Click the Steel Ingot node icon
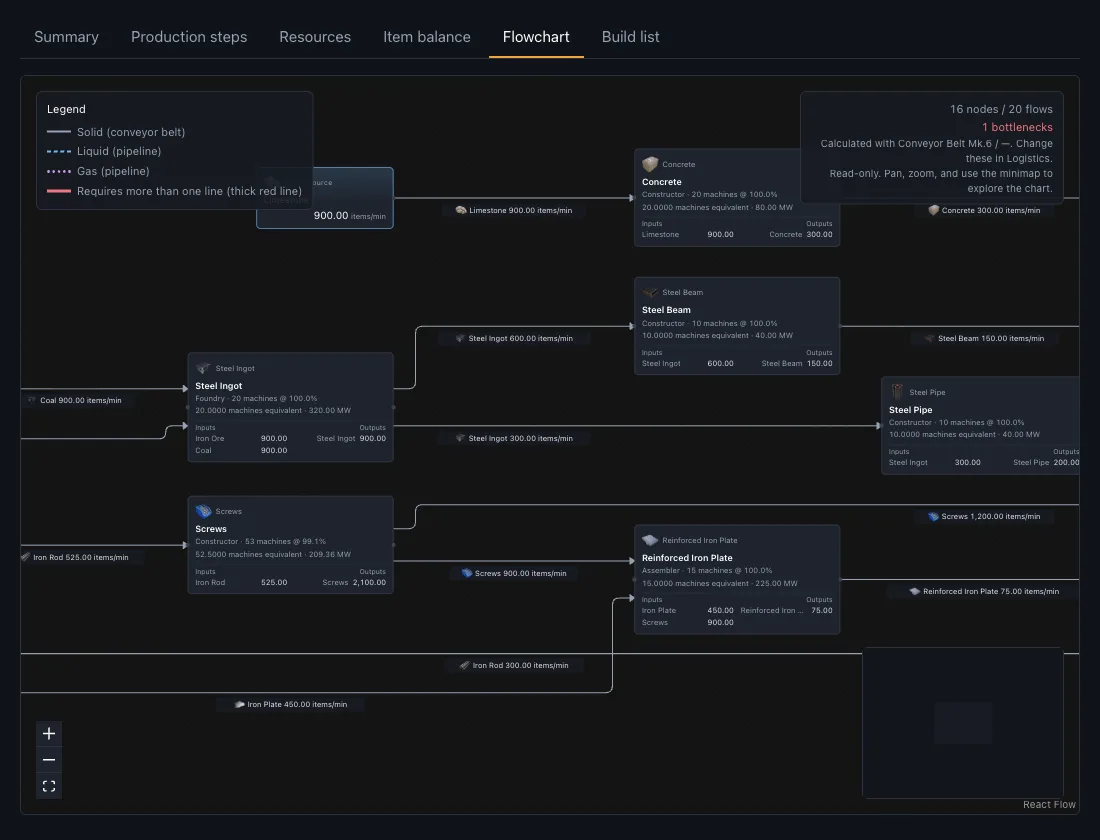The image size is (1100, 840). click(x=203, y=368)
